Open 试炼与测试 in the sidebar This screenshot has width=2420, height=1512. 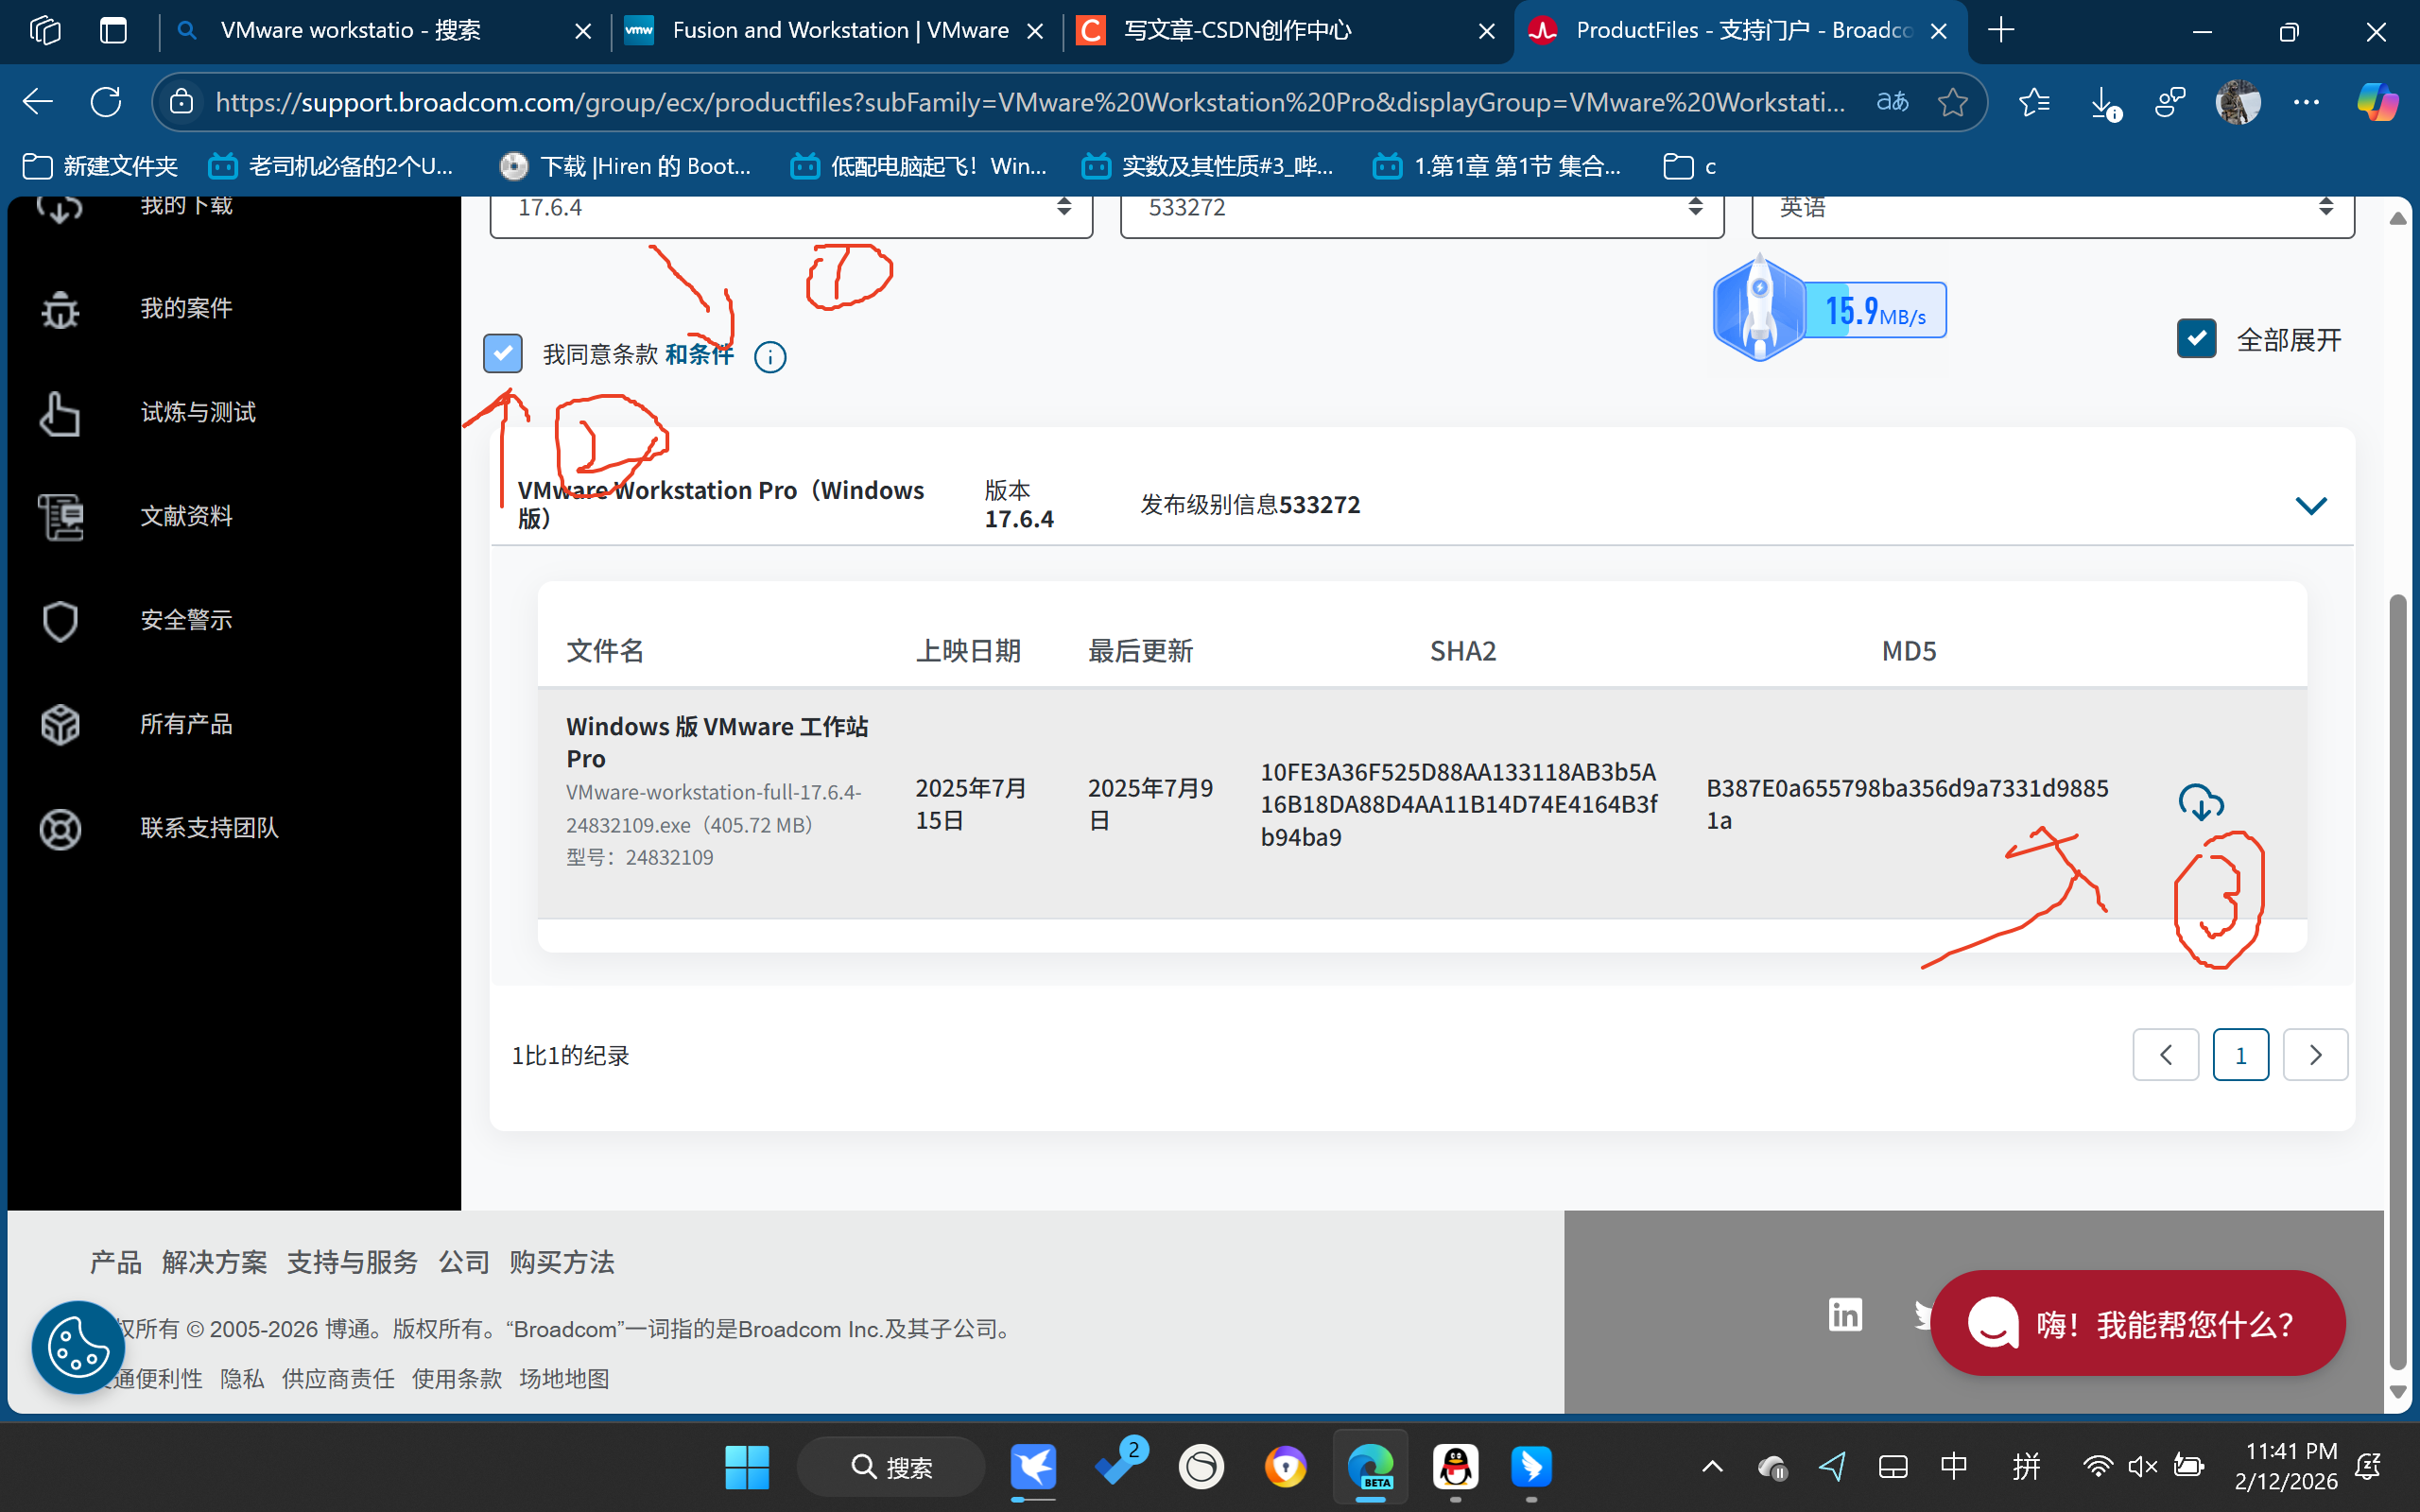click(198, 412)
